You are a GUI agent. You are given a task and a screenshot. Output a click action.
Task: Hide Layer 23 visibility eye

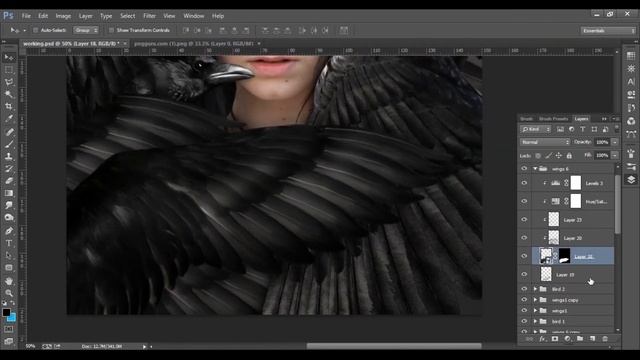[x=524, y=220]
